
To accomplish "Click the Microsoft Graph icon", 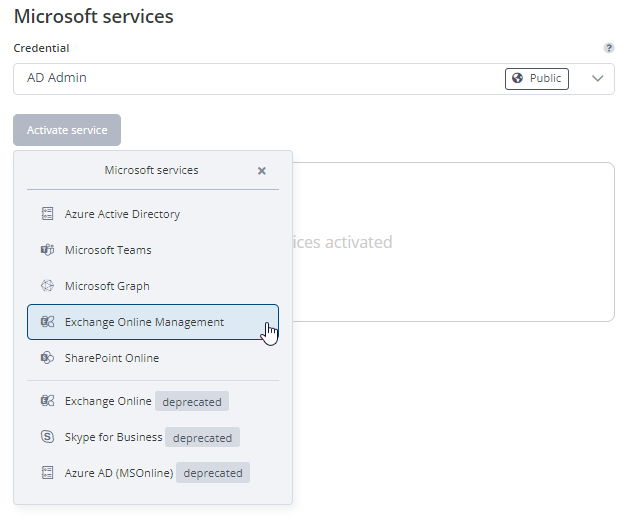I will 47,286.
